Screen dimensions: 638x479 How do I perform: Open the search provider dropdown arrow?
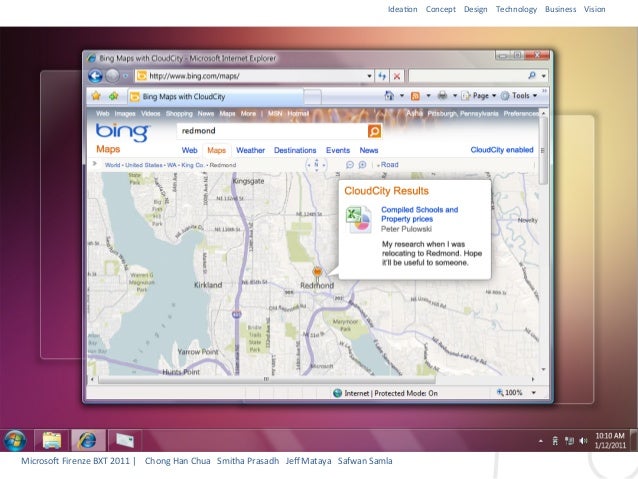pos(544,76)
